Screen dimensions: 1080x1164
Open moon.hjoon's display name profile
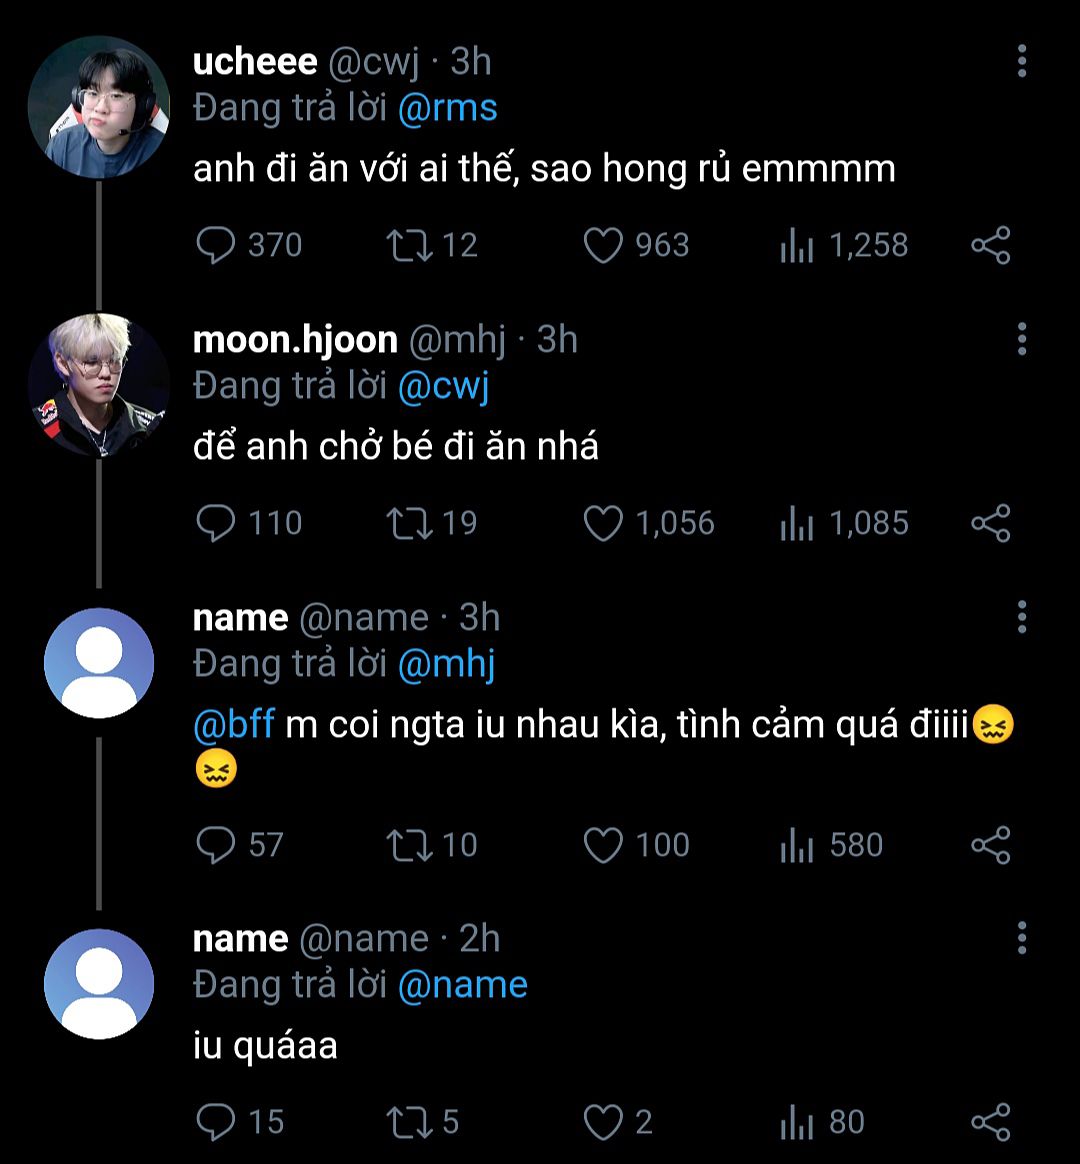coord(295,340)
